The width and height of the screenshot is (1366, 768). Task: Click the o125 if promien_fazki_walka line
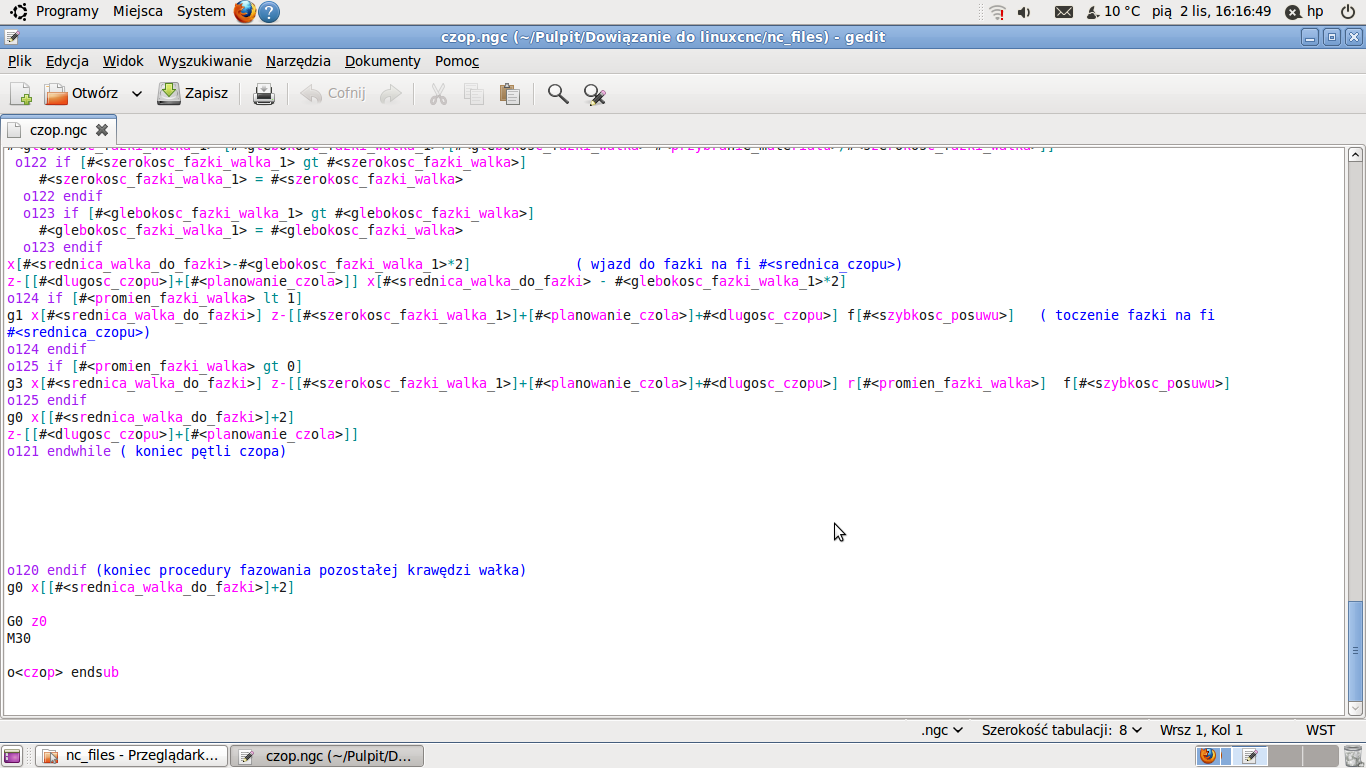coord(155,366)
